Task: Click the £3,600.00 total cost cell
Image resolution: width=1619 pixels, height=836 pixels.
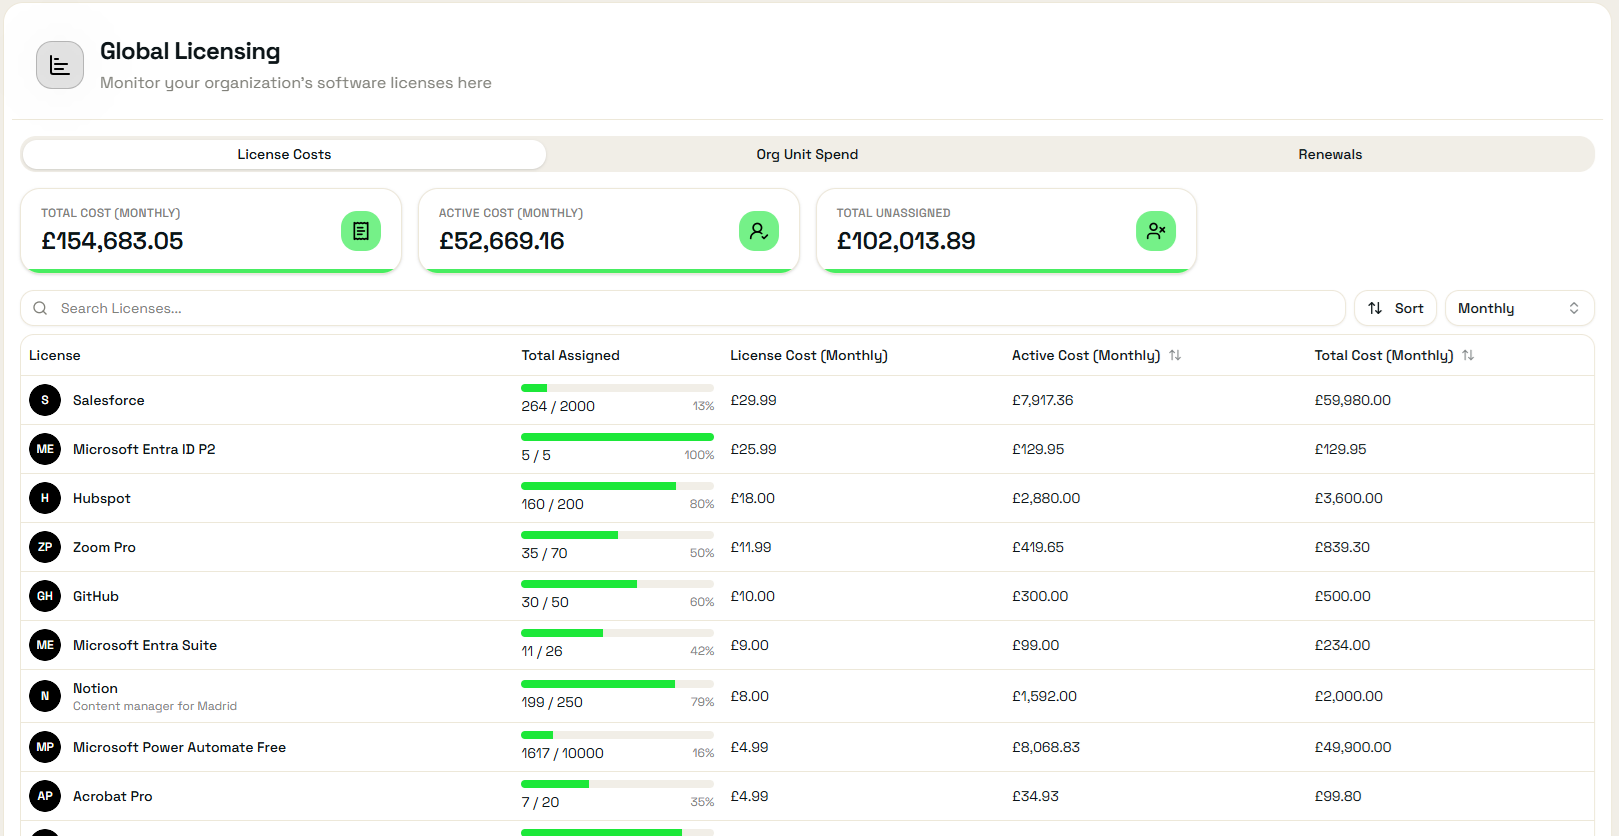Action: click(x=1348, y=498)
